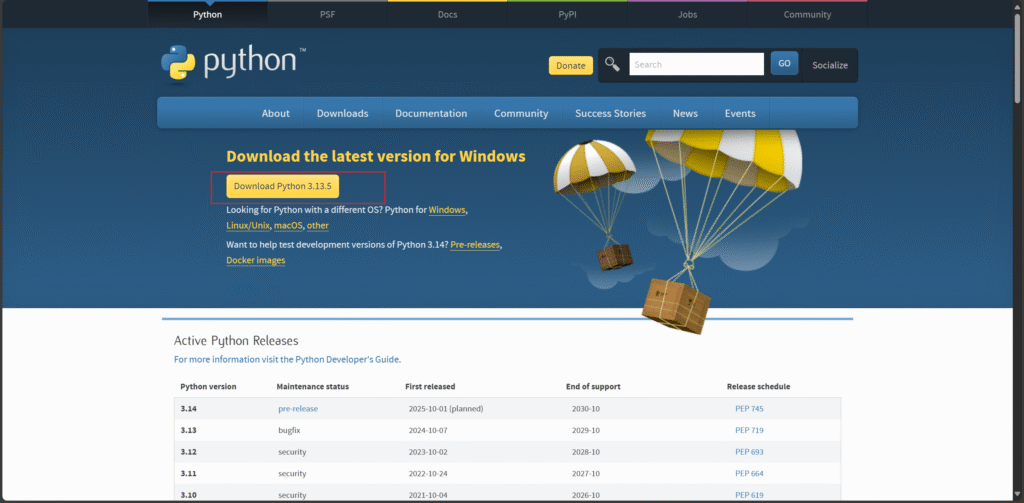Screen dimensions: 1024x503
Task: Open the About navigation menu
Action: pyautogui.click(x=276, y=113)
